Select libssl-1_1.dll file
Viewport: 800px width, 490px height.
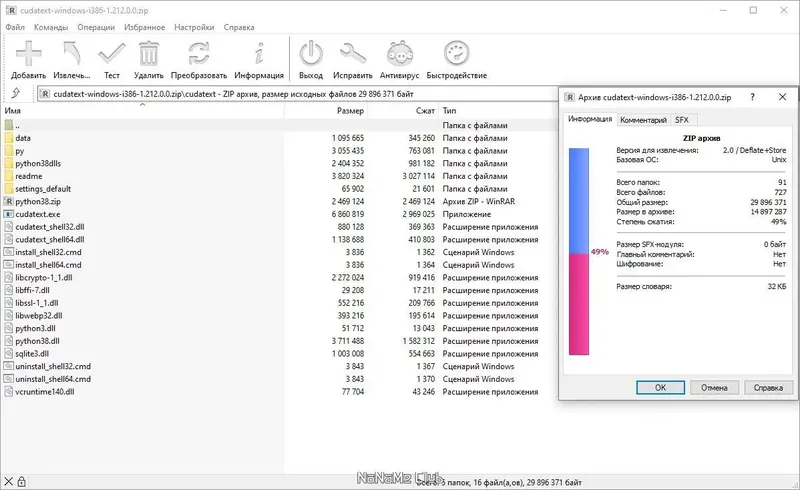pyautogui.click(x=37, y=303)
